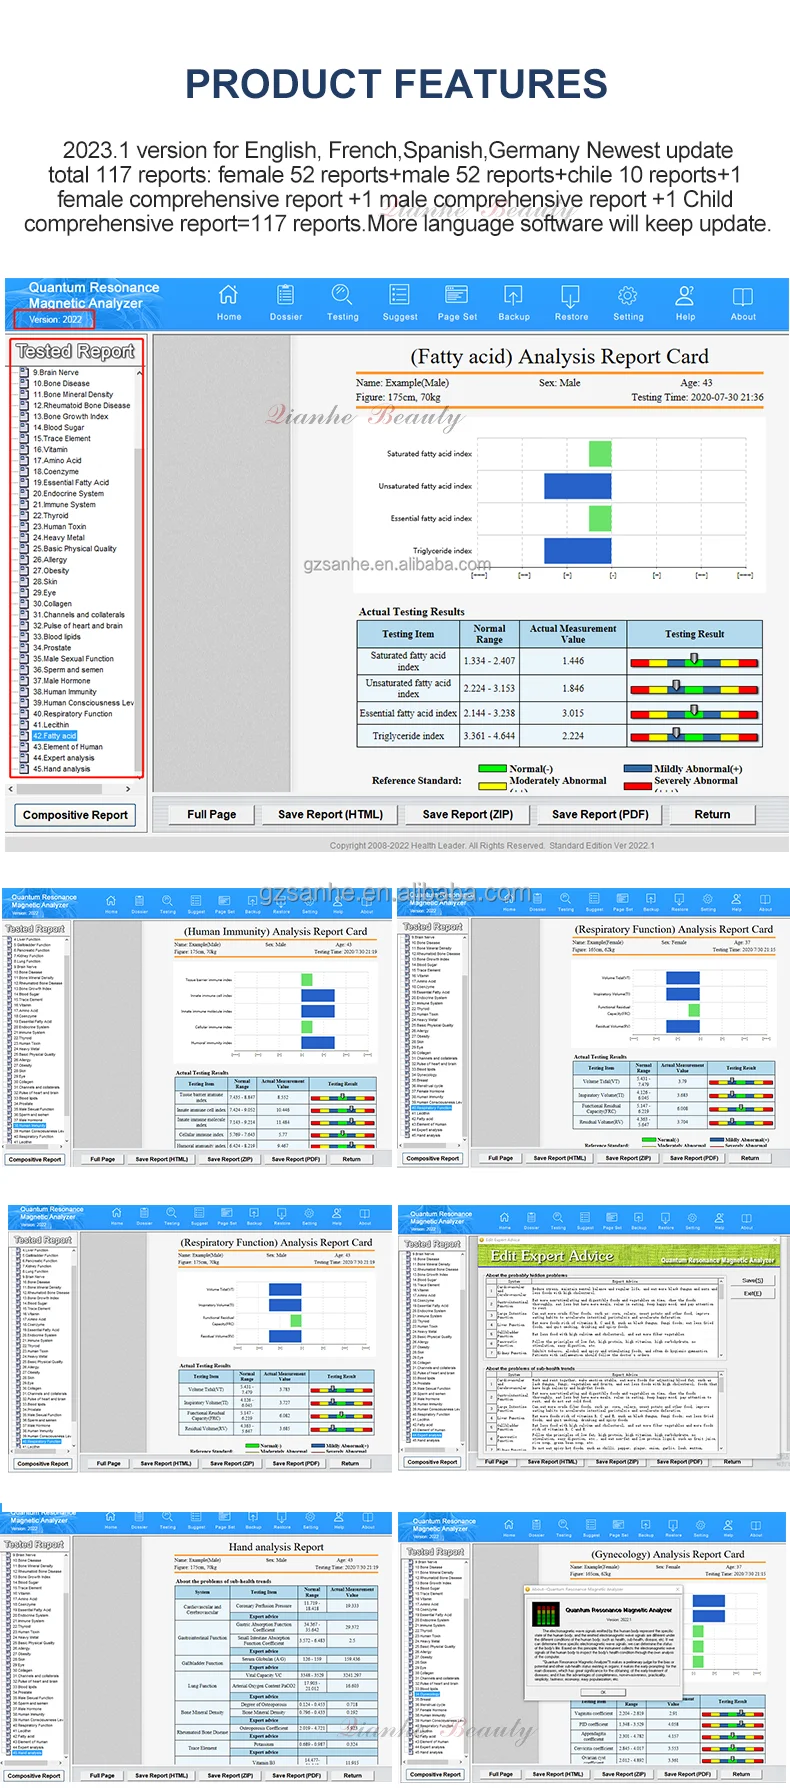Click the Testing magnifier icon

coord(343,296)
